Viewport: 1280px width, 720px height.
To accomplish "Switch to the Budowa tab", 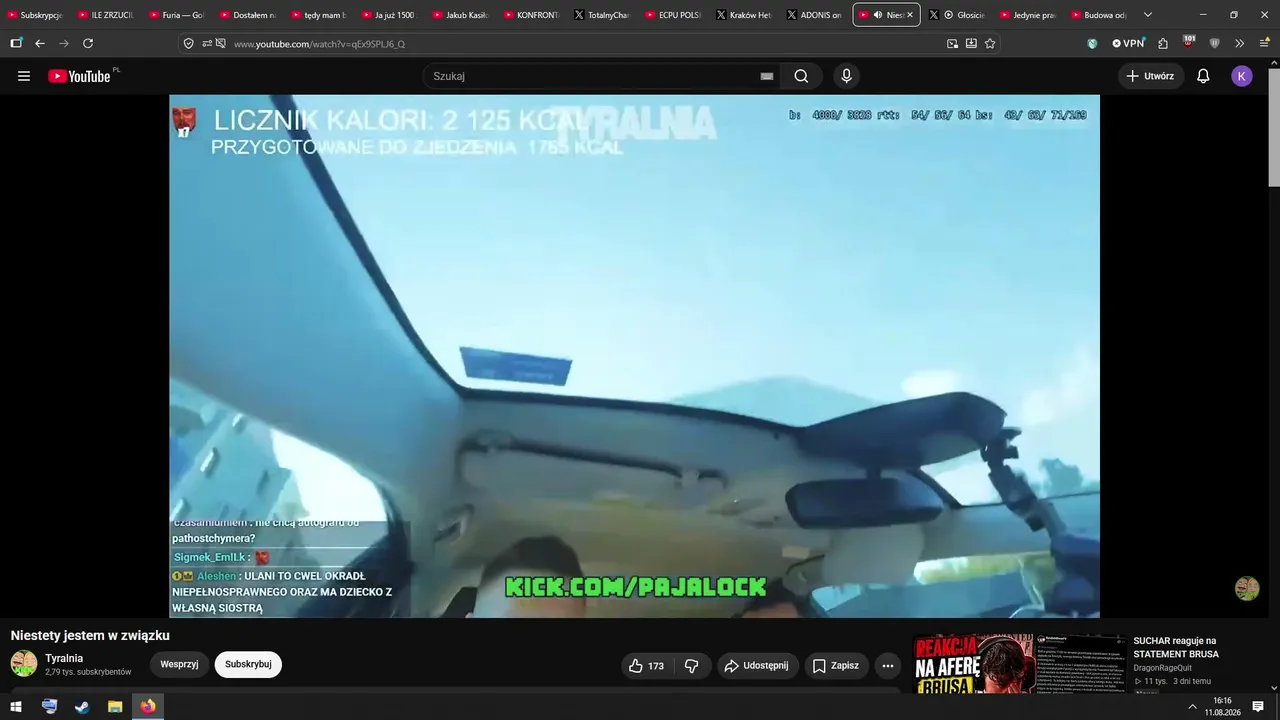I will pyautogui.click(x=1099, y=15).
